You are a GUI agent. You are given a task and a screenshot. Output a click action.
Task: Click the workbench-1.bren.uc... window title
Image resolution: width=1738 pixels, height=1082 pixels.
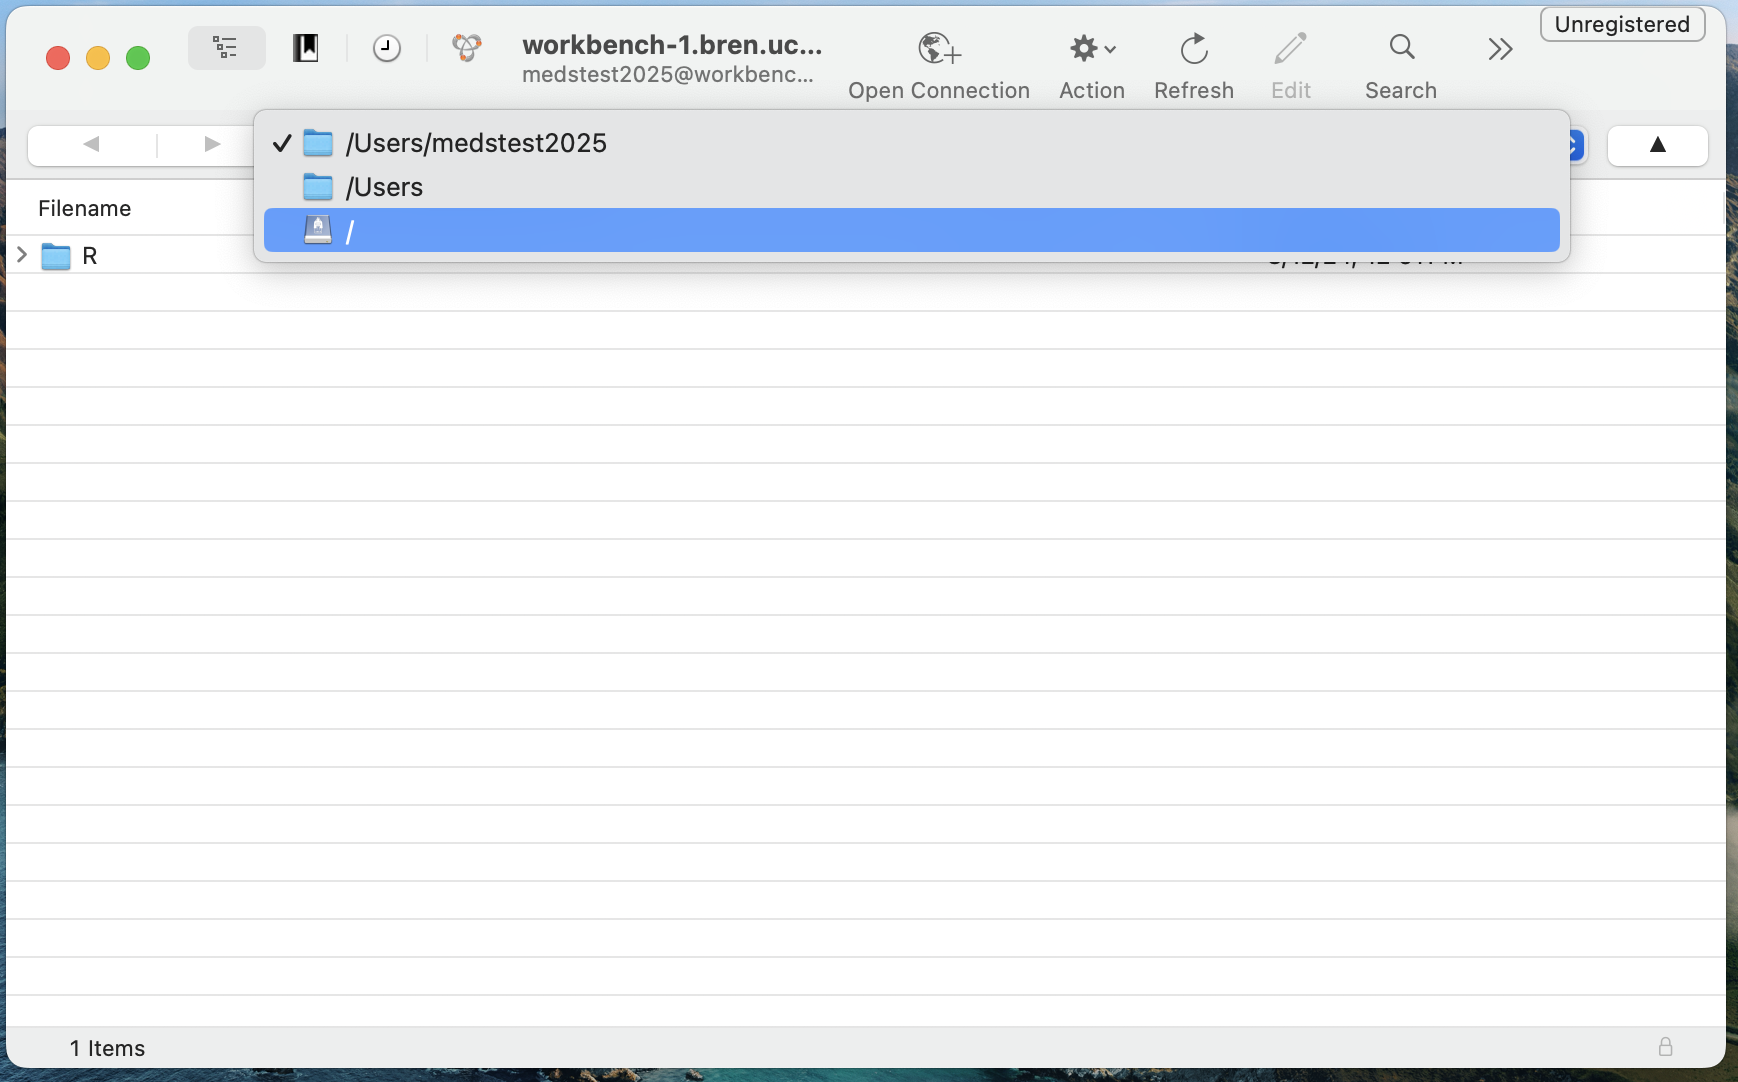coord(672,45)
